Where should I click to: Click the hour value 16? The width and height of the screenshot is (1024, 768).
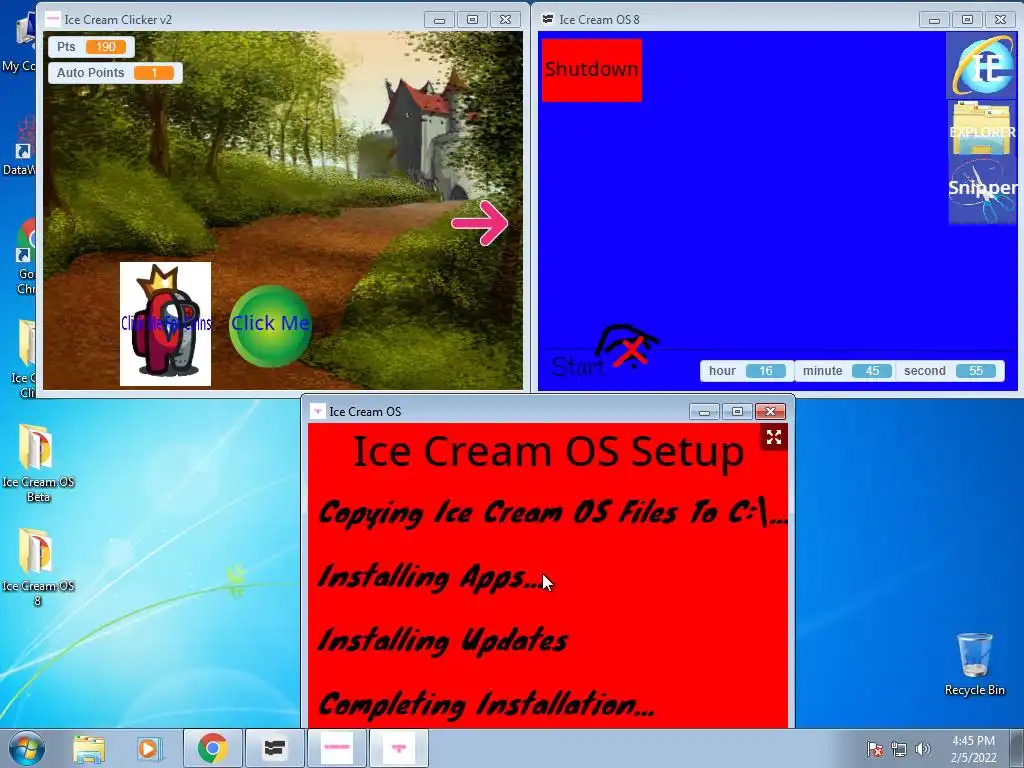[765, 371]
